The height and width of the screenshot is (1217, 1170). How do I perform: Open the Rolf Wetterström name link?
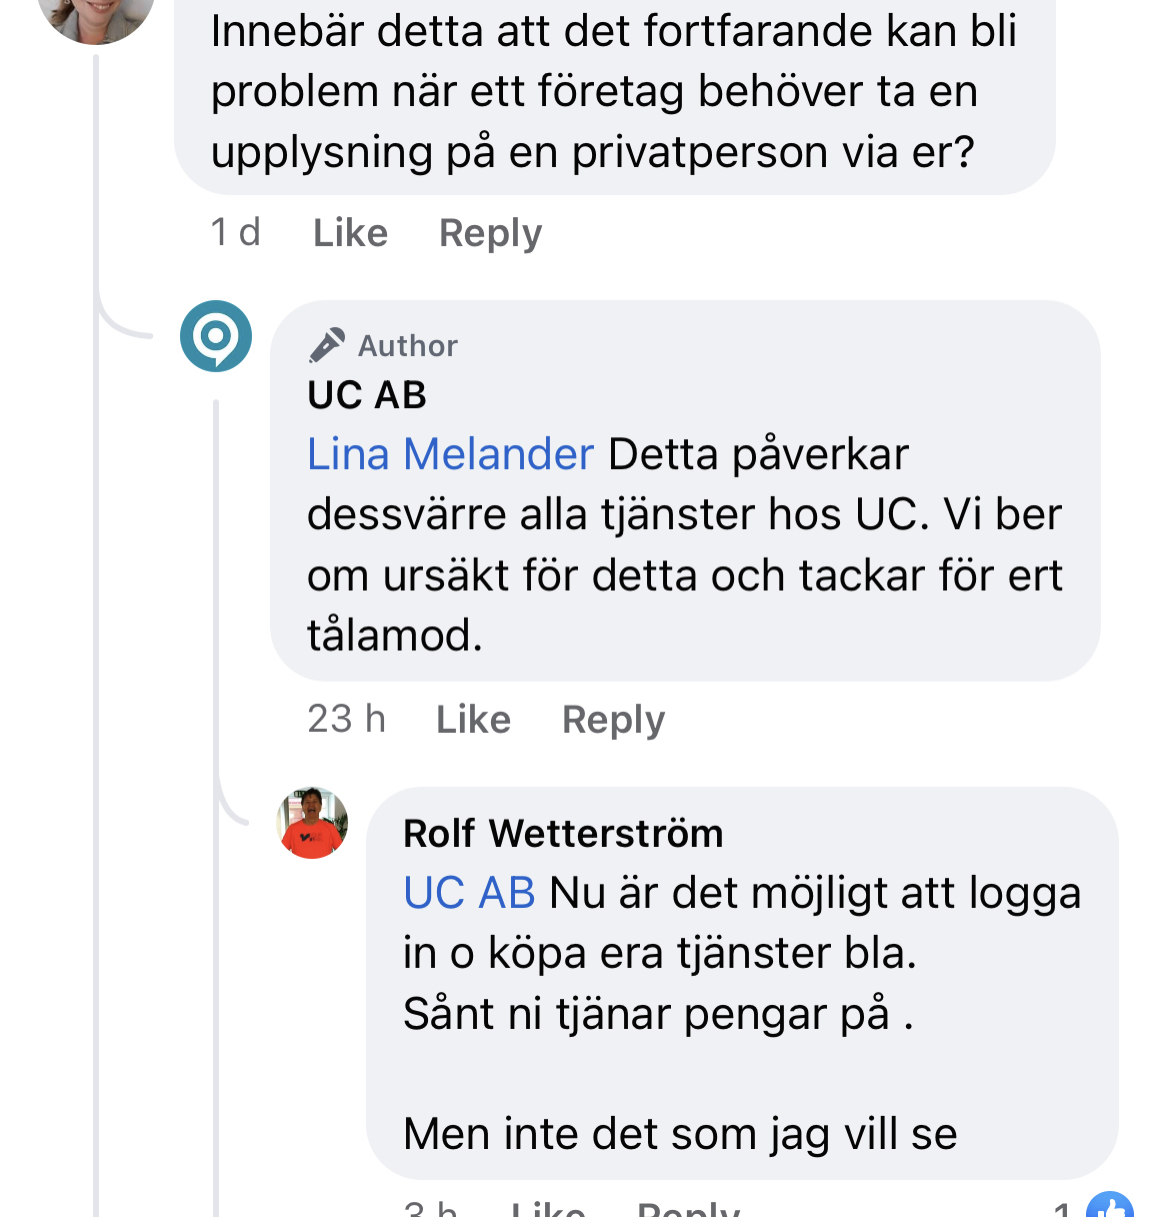pos(562,834)
